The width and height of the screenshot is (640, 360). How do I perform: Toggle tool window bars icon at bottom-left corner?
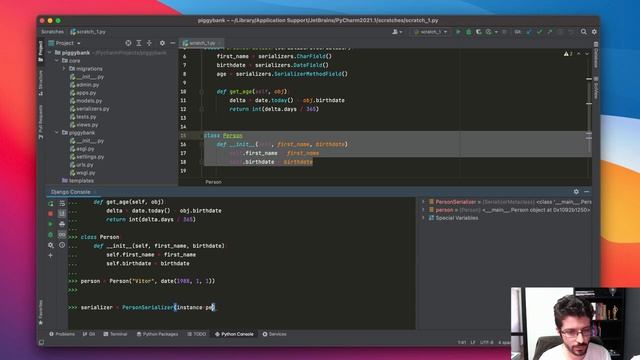click(41, 342)
